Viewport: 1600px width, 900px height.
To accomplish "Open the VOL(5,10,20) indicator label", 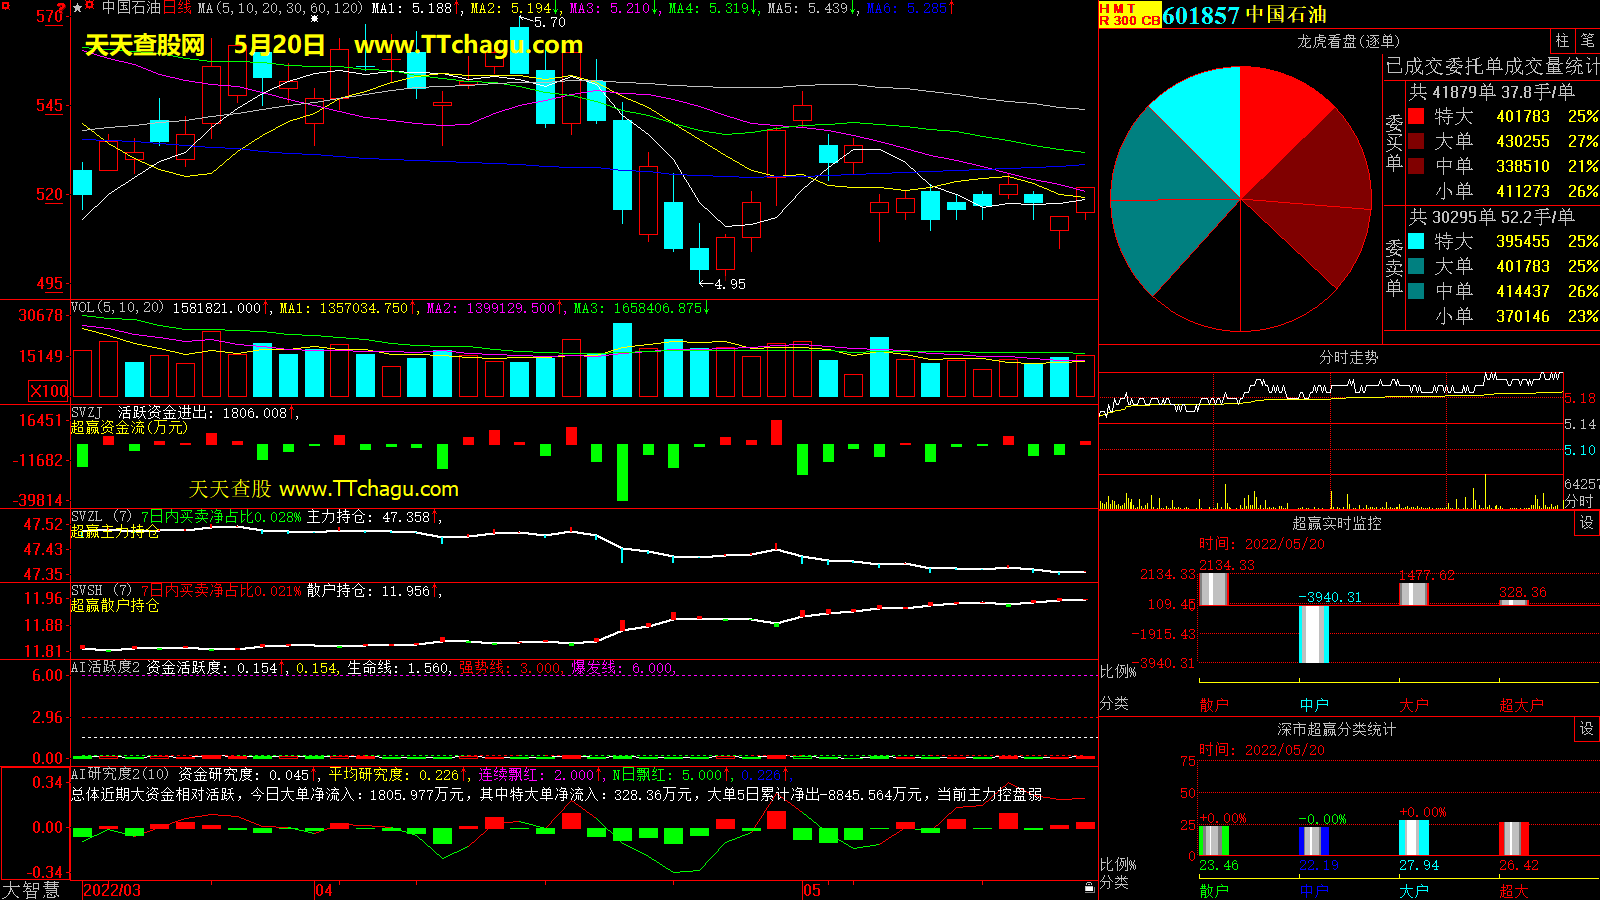I will [117, 308].
